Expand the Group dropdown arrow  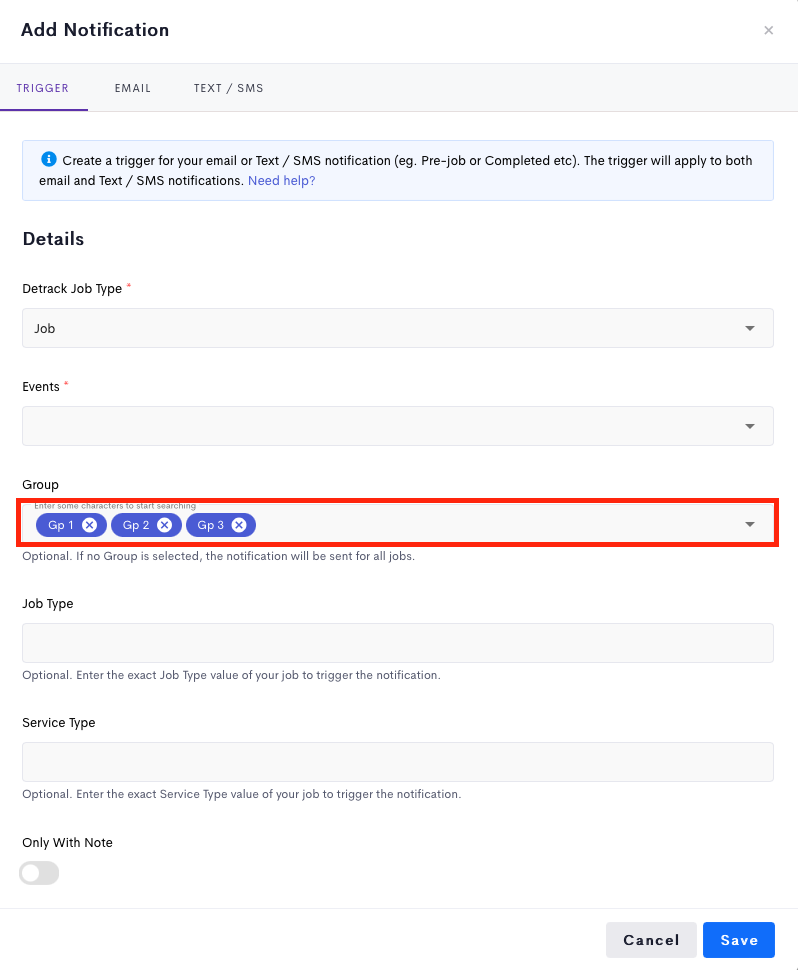pyautogui.click(x=750, y=524)
